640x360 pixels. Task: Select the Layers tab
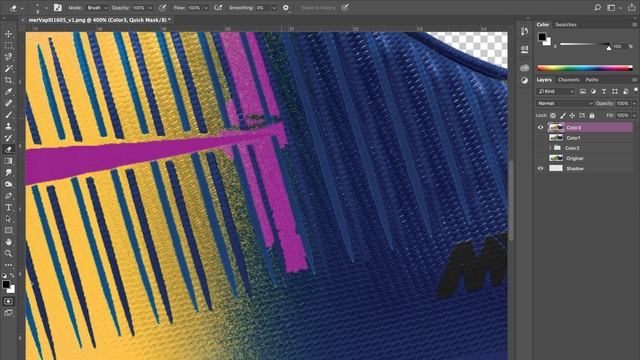544,80
